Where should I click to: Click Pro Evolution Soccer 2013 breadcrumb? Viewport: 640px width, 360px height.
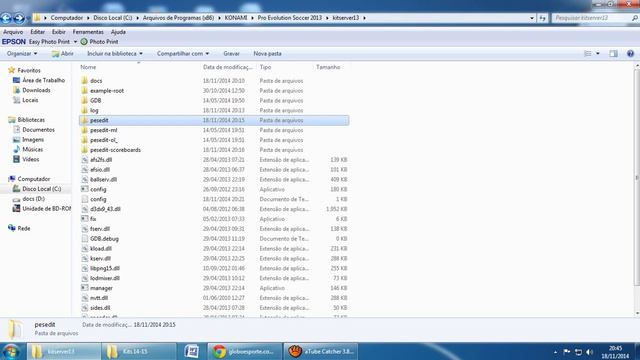pos(289,18)
